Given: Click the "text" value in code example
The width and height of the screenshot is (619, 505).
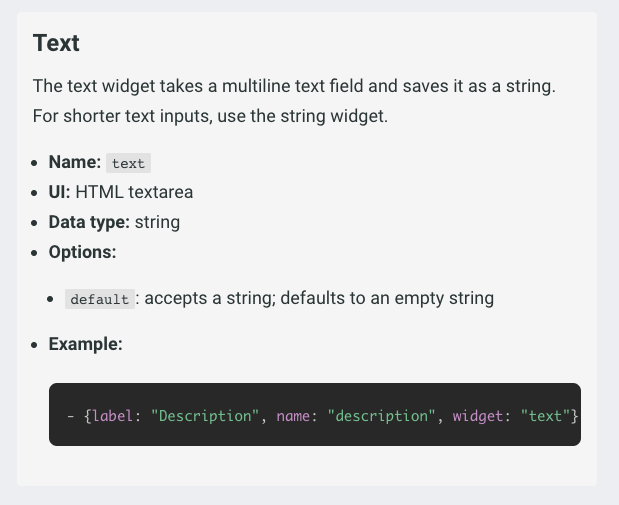Looking at the screenshot, I should (545, 414).
